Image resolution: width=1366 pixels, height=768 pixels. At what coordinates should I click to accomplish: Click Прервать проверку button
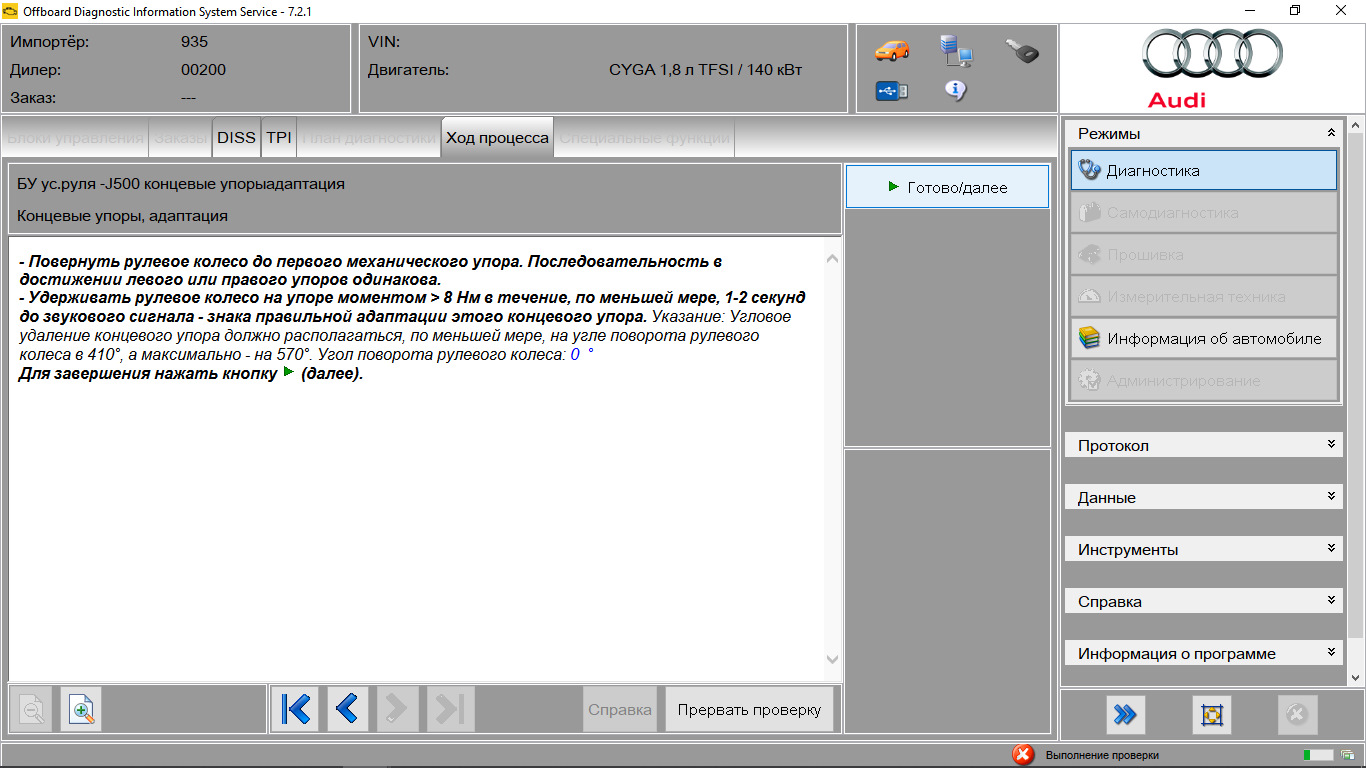(749, 709)
